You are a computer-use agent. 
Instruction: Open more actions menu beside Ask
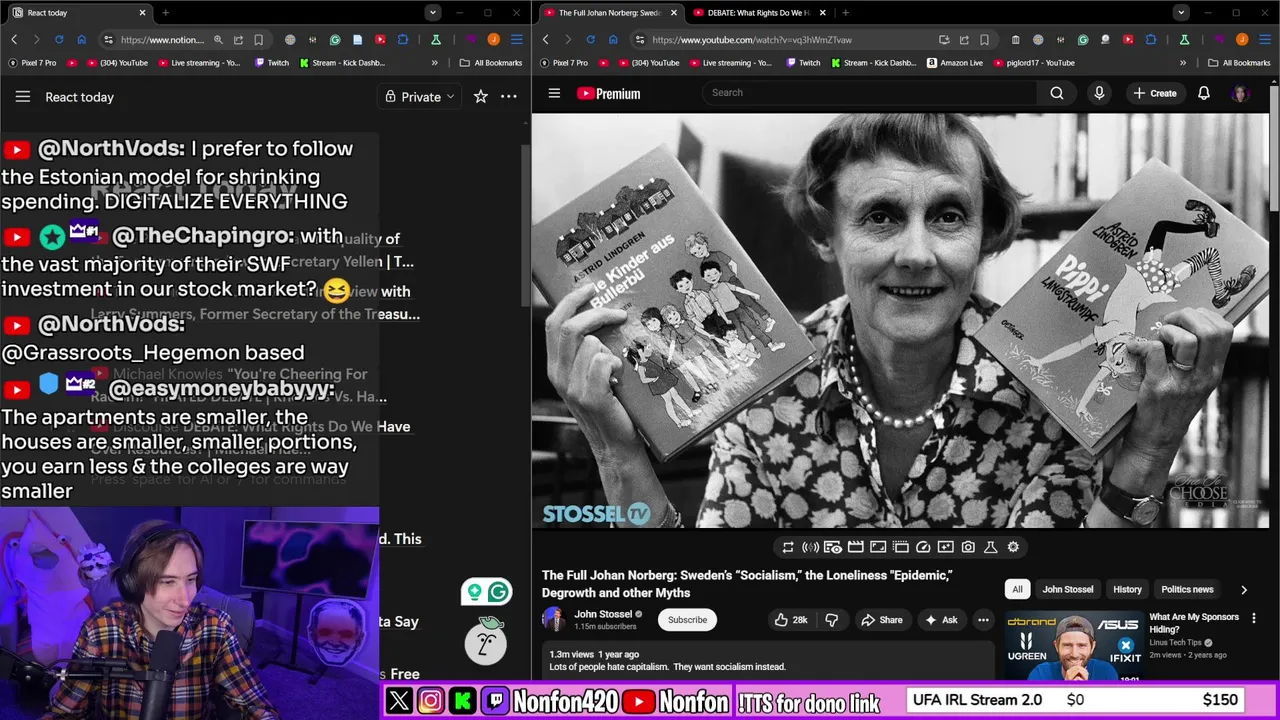tap(983, 620)
